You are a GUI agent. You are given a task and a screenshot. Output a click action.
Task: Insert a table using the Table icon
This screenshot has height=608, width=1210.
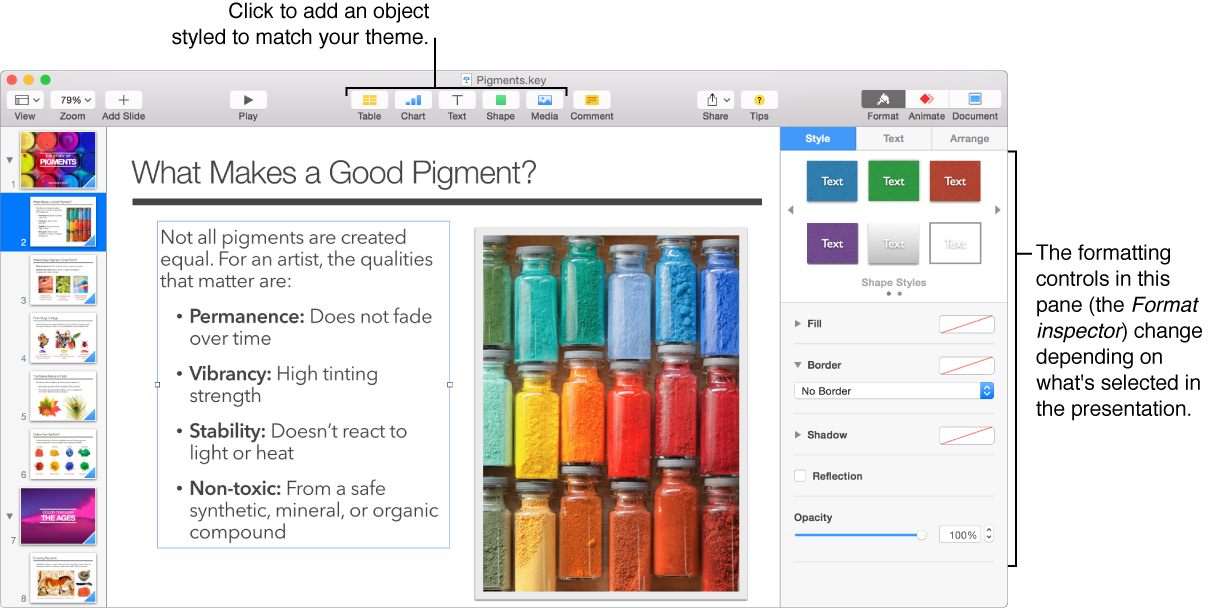pyautogui.click(x=369, y=100)
